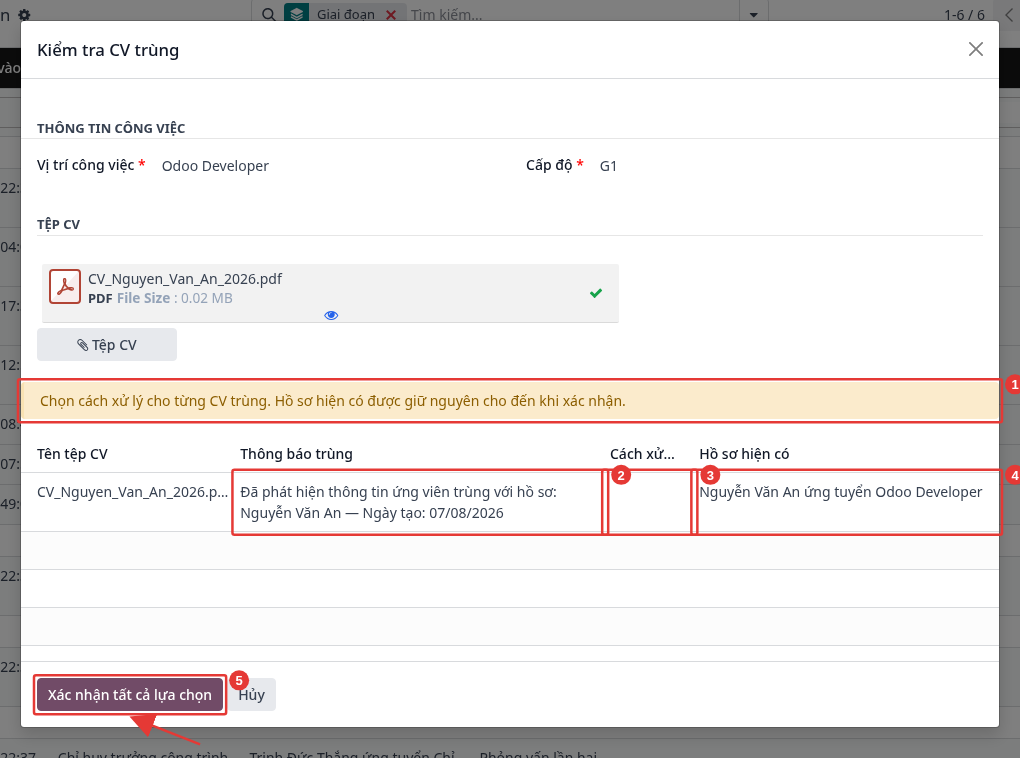This screenshot has height=758, width=1020.
Task: Click the Cấp độ field value G1
Action: tap(608, 166)
